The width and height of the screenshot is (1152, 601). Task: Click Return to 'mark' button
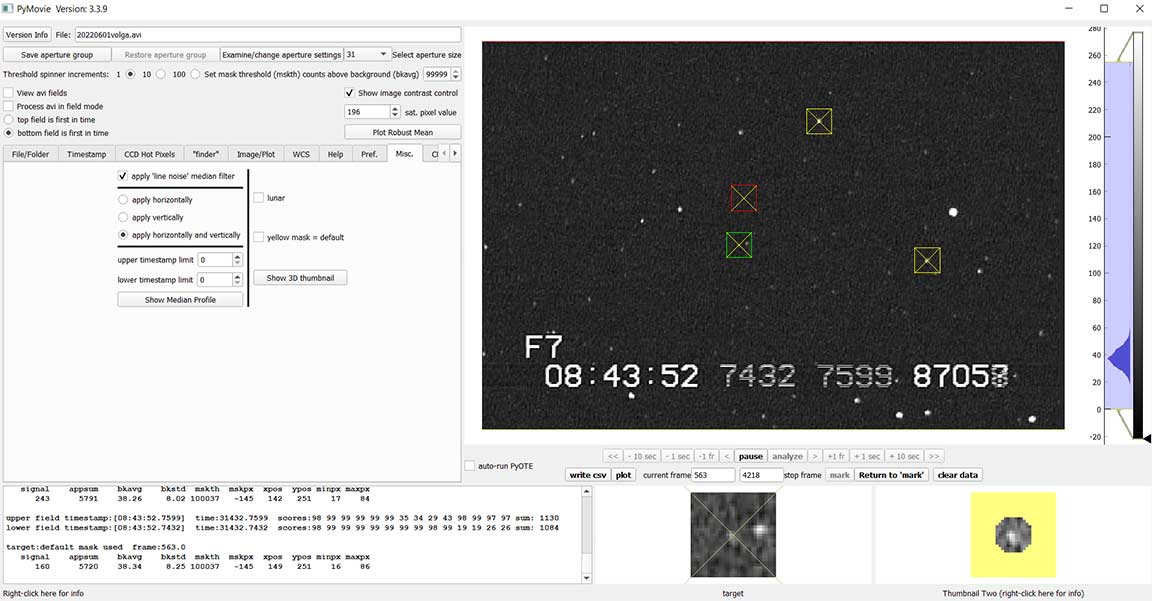[x=891, y=475]
